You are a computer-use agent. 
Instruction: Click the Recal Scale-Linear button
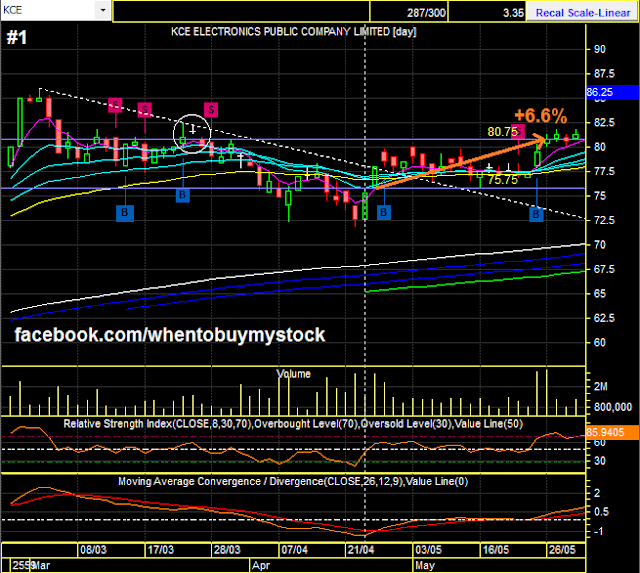point(583,13)
